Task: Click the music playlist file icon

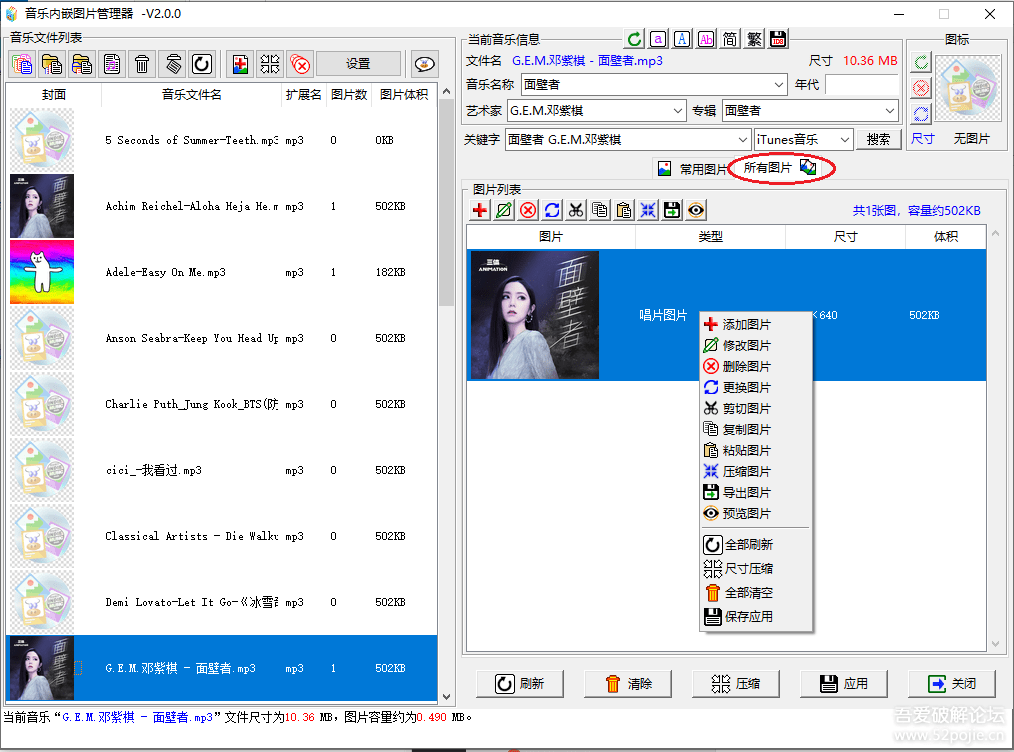Action: pyautogui.click(x=112, y=64)
